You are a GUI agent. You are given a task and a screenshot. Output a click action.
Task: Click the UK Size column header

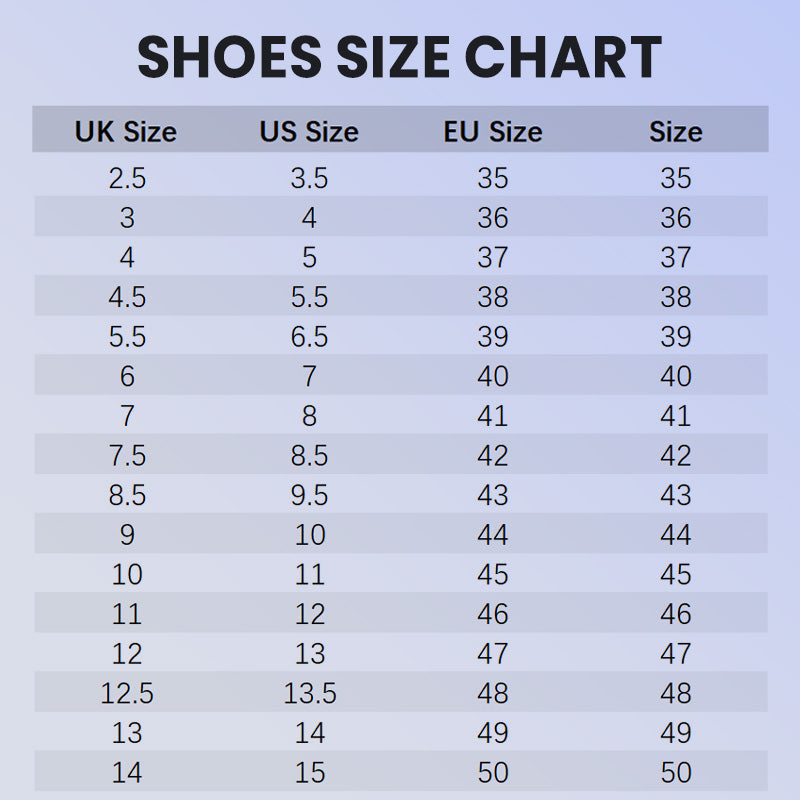coord(126,132)
